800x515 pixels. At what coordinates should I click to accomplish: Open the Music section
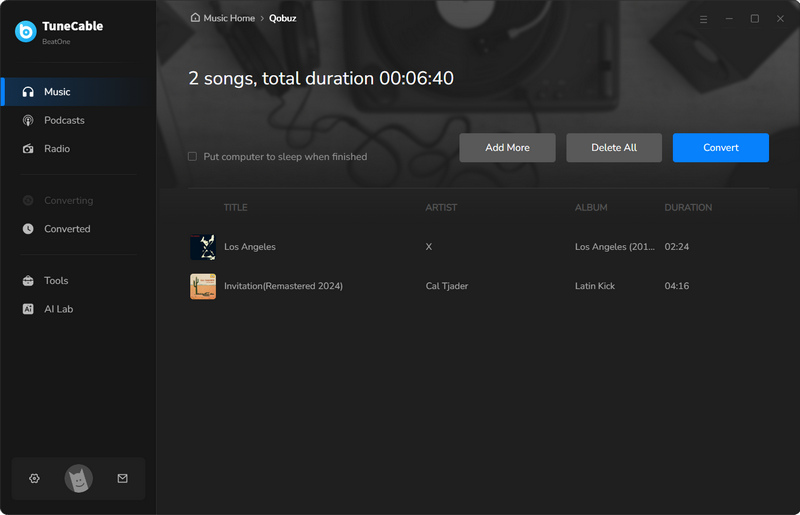point(79,92)
